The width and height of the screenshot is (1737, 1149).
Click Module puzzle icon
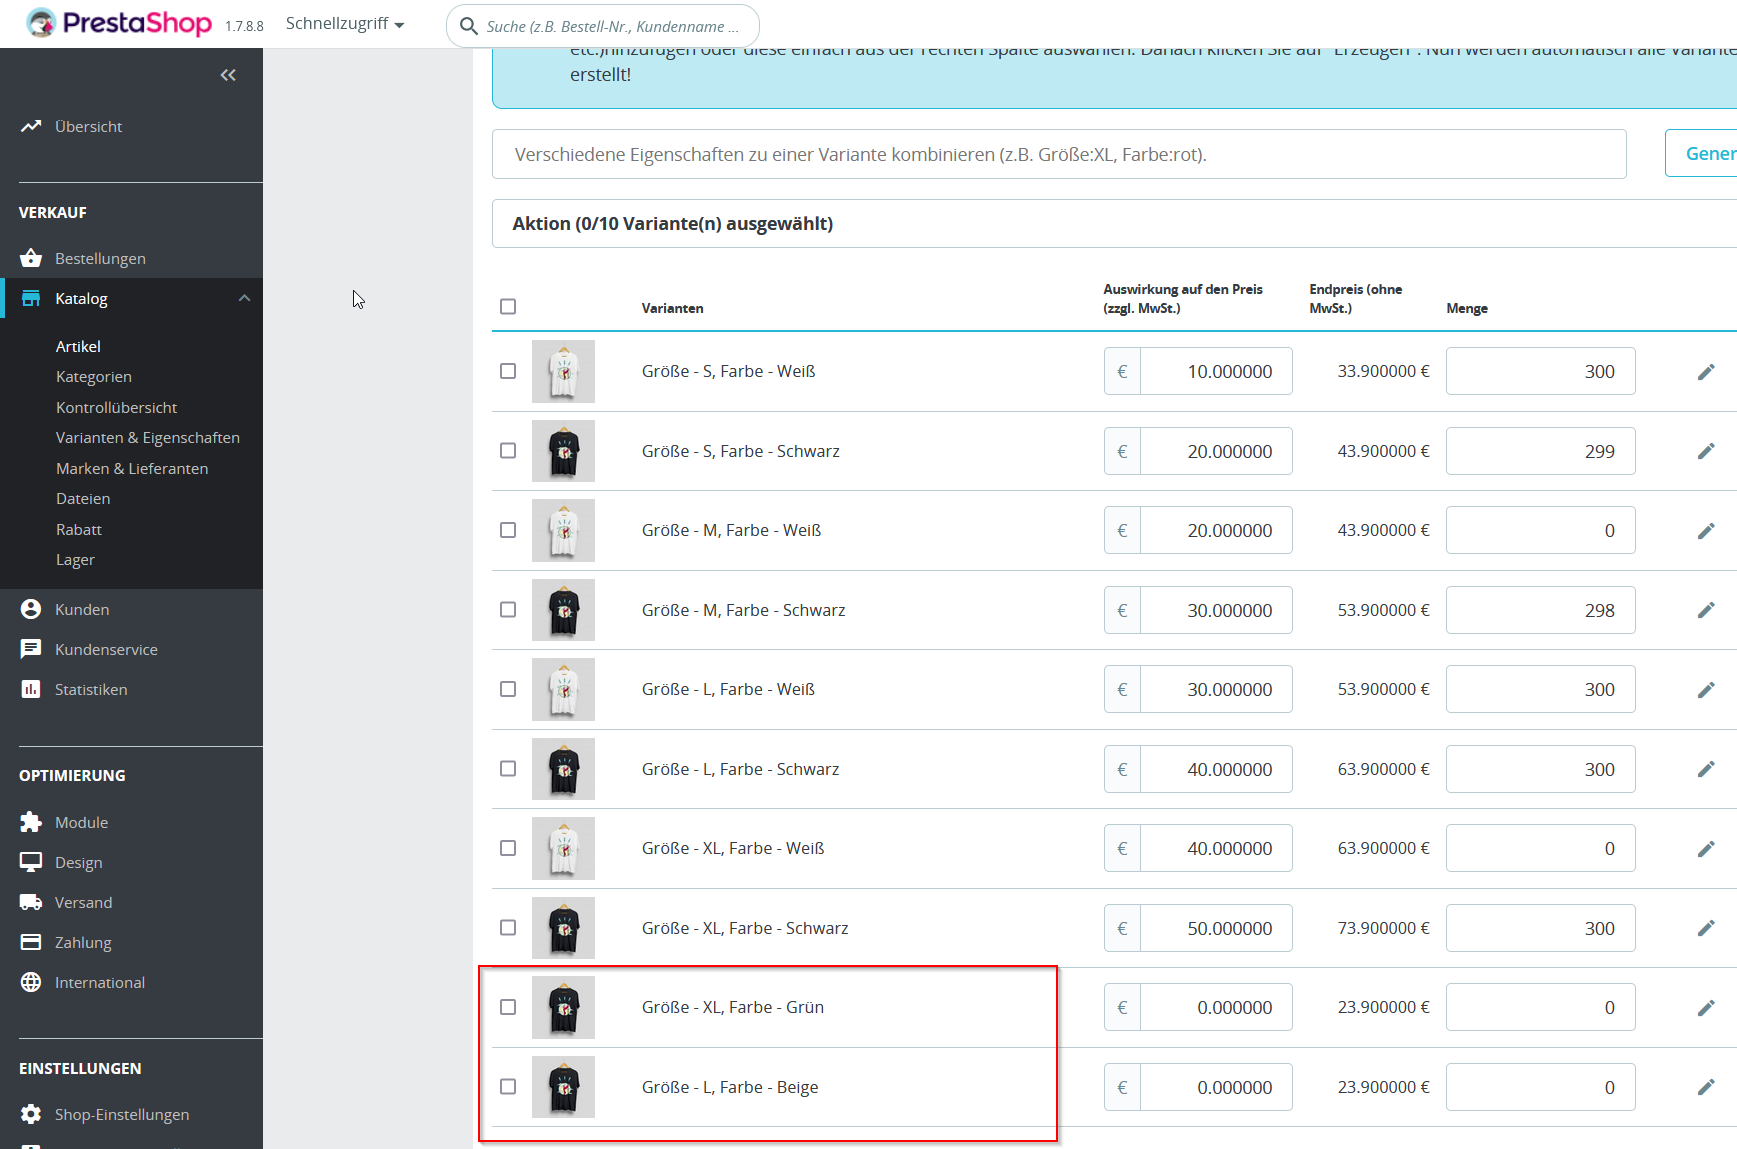pyautogui.click(x=31, y=822)
